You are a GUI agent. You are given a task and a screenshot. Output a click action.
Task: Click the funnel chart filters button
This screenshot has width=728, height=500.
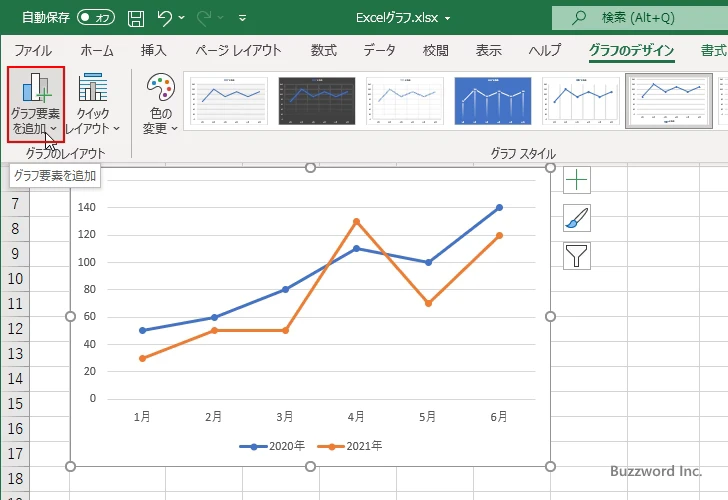tap(577, 256)
